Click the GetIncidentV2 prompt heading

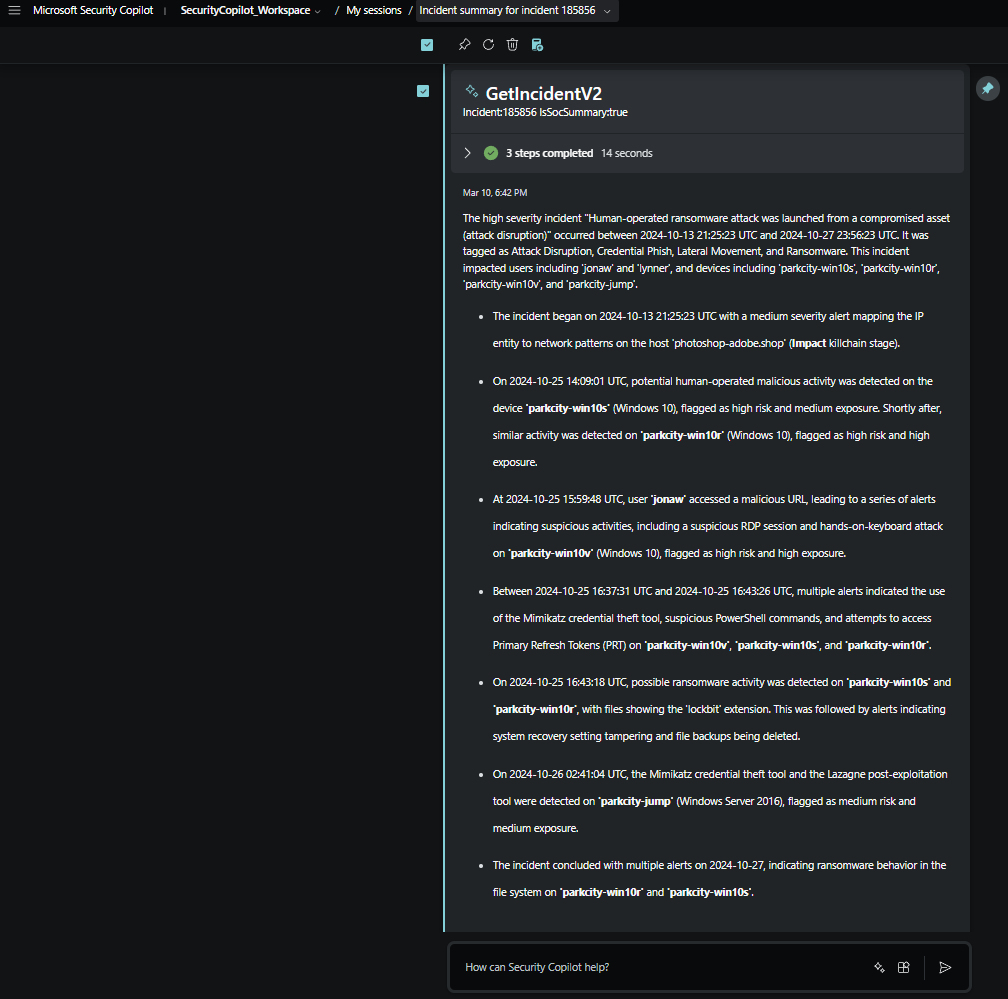543,93
